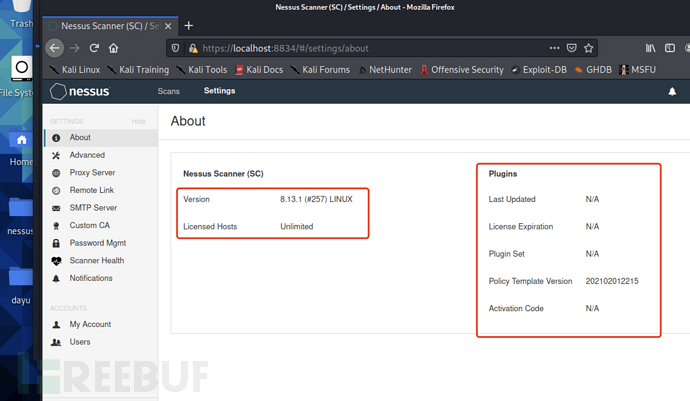The width and height of the screenshot is (690, 401).
Task: Click the nessus folder on desktop
Action: [x=20, y=217]
